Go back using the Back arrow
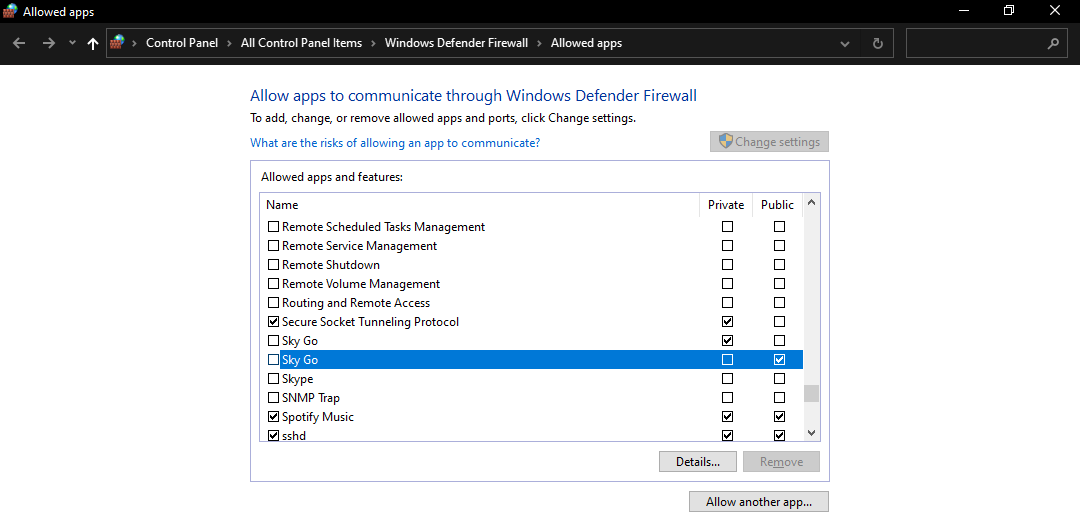Screen dimensions: 1080x525 pyautogui.click(x=19, y=44)
